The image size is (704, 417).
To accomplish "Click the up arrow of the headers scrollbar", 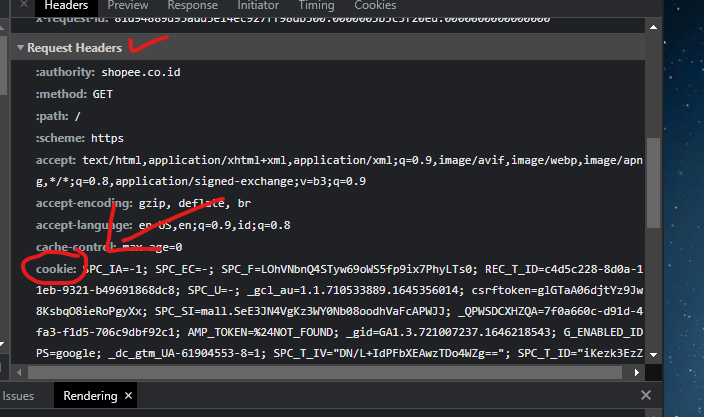I will pos(653,27).
